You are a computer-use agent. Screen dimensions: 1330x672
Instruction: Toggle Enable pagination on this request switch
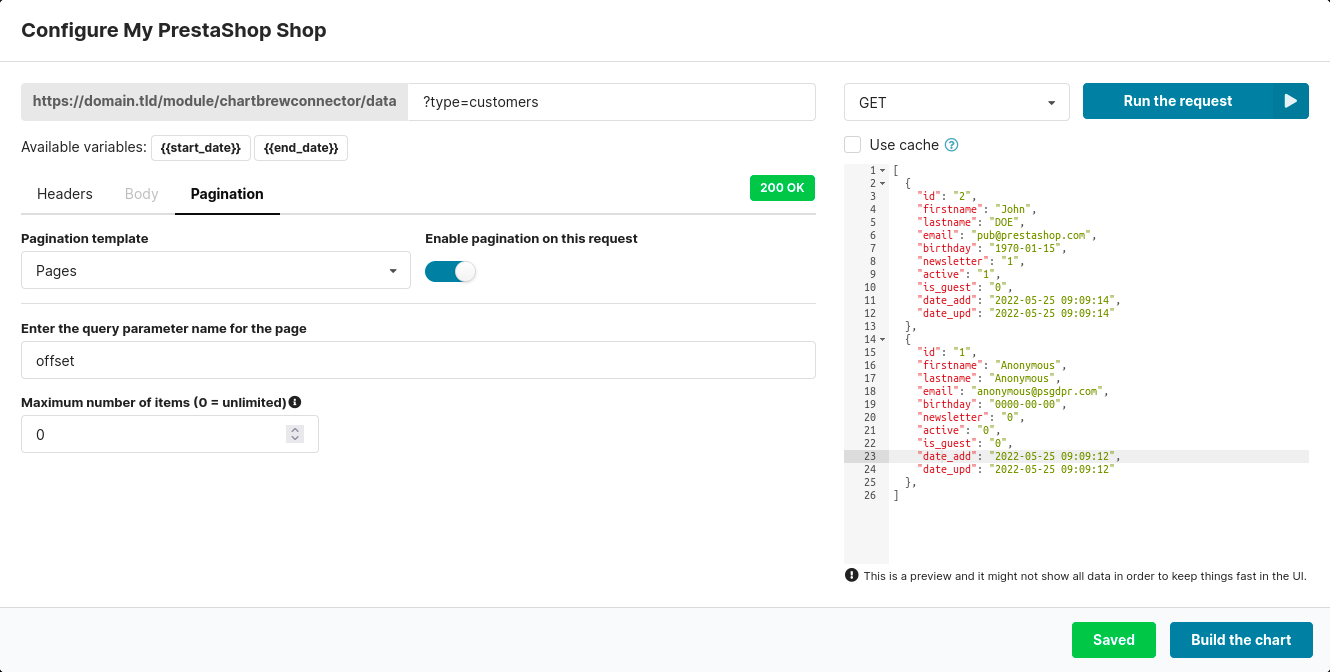click(x=450, y=271)
